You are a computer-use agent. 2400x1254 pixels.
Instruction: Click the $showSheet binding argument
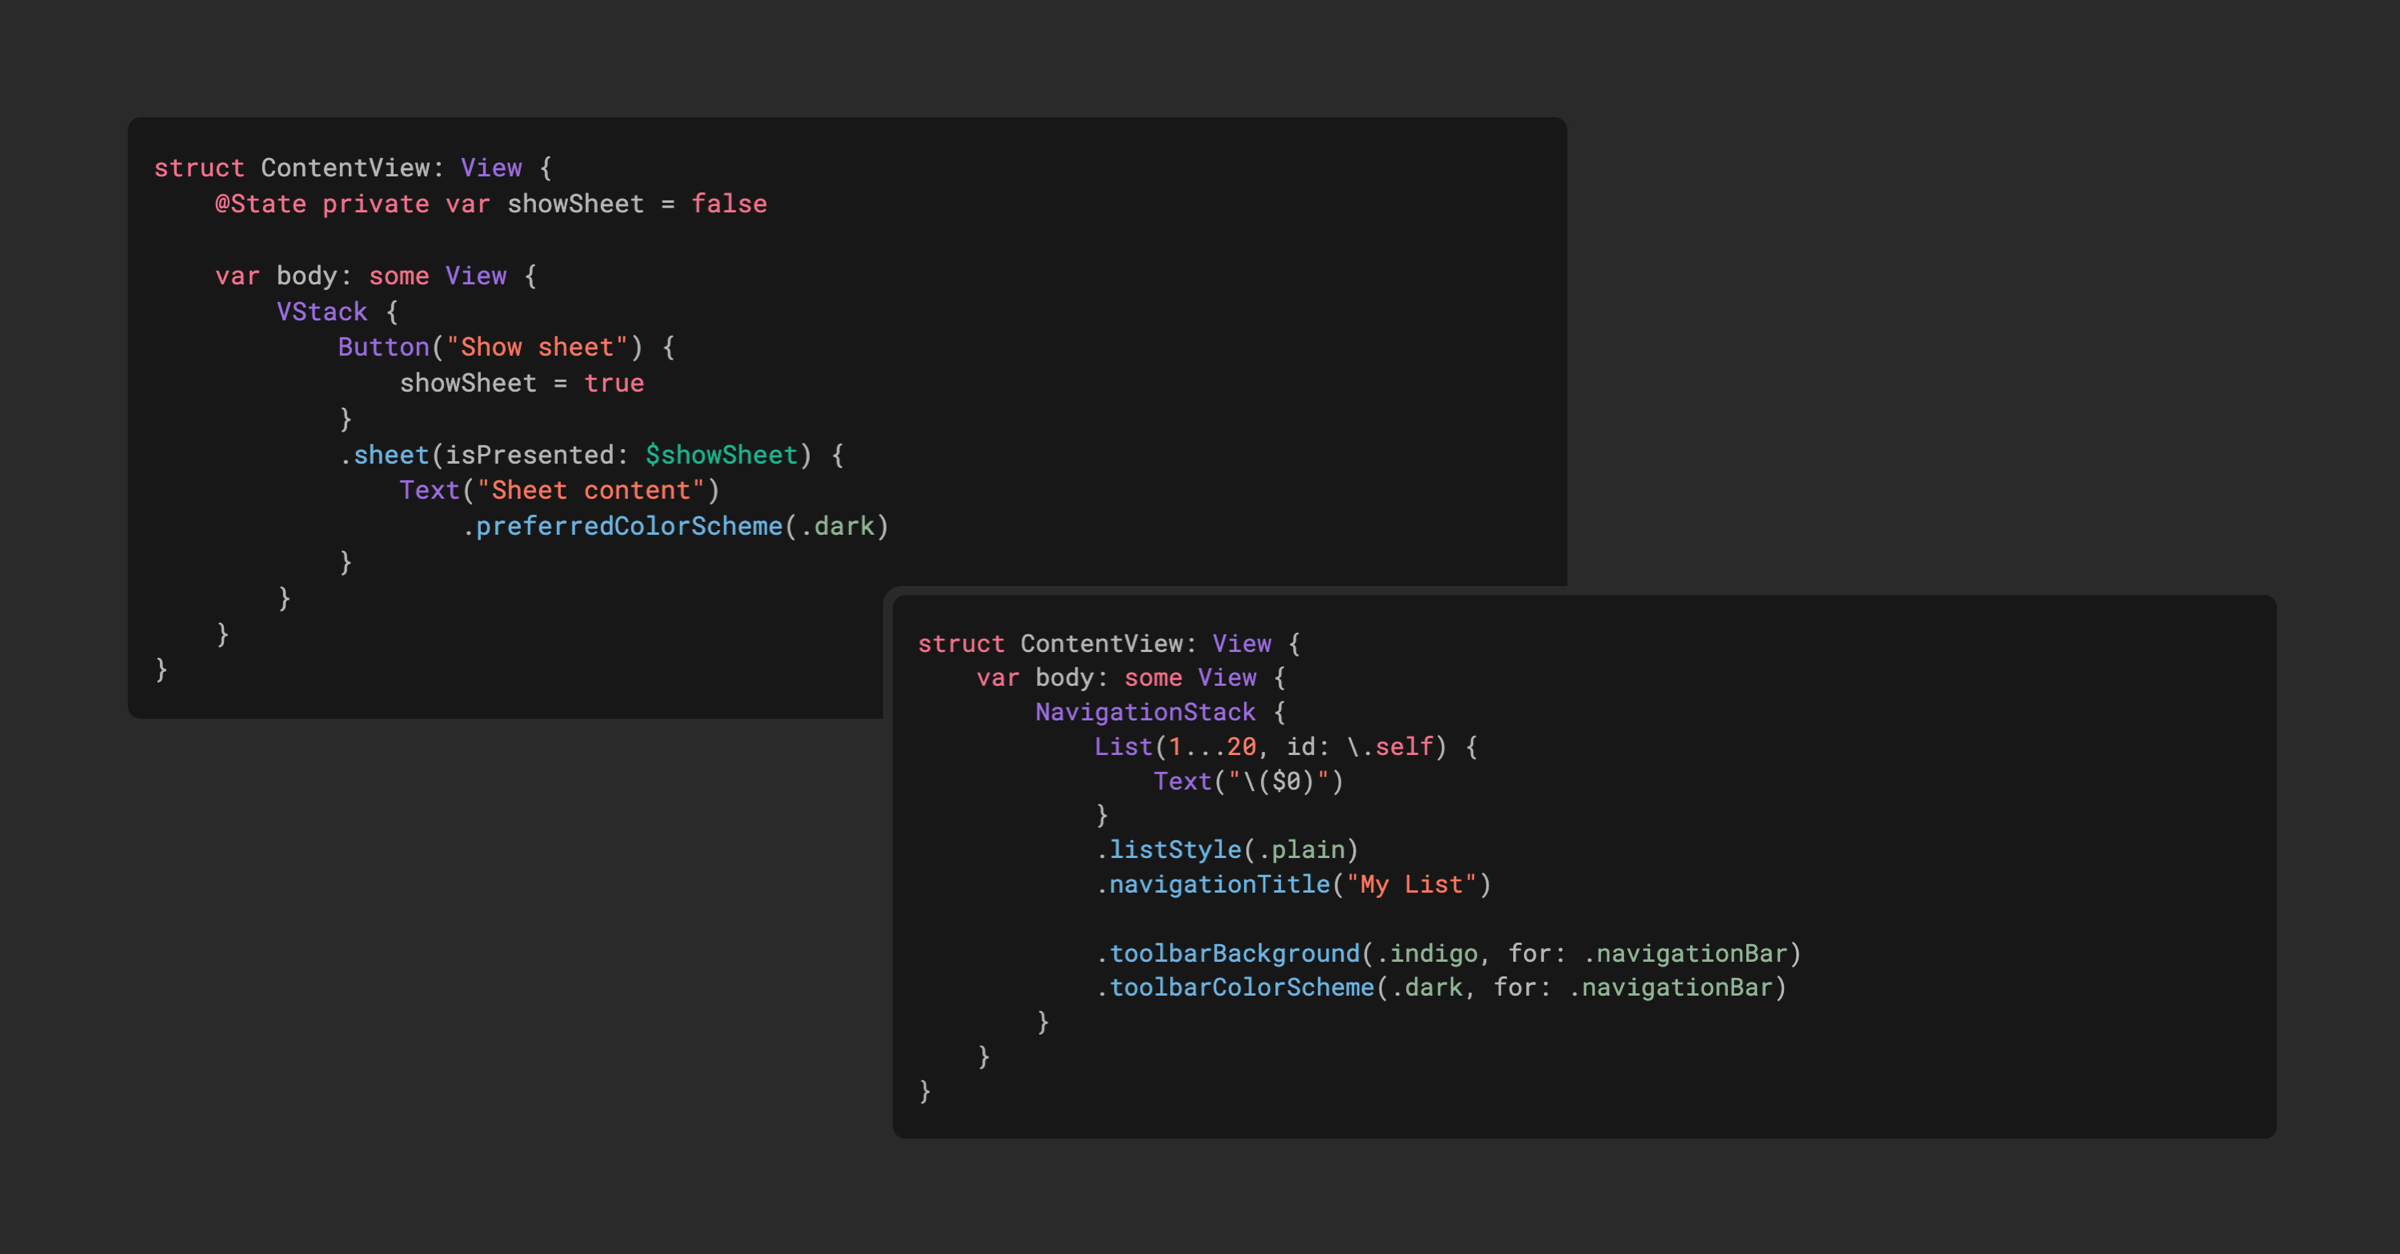pyautogui.click(x=721, y=454)
